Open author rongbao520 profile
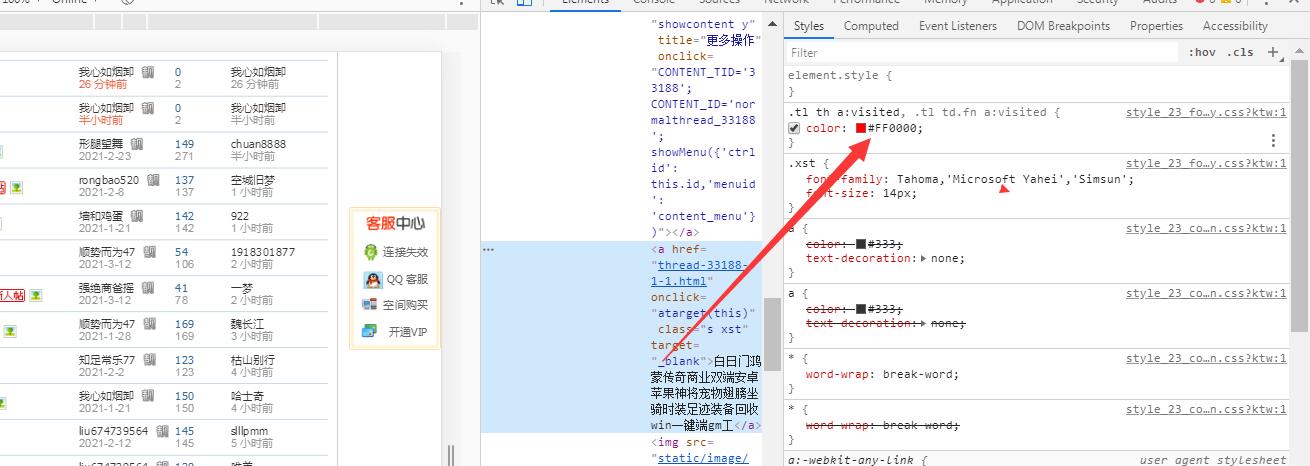 pos(109,180)
